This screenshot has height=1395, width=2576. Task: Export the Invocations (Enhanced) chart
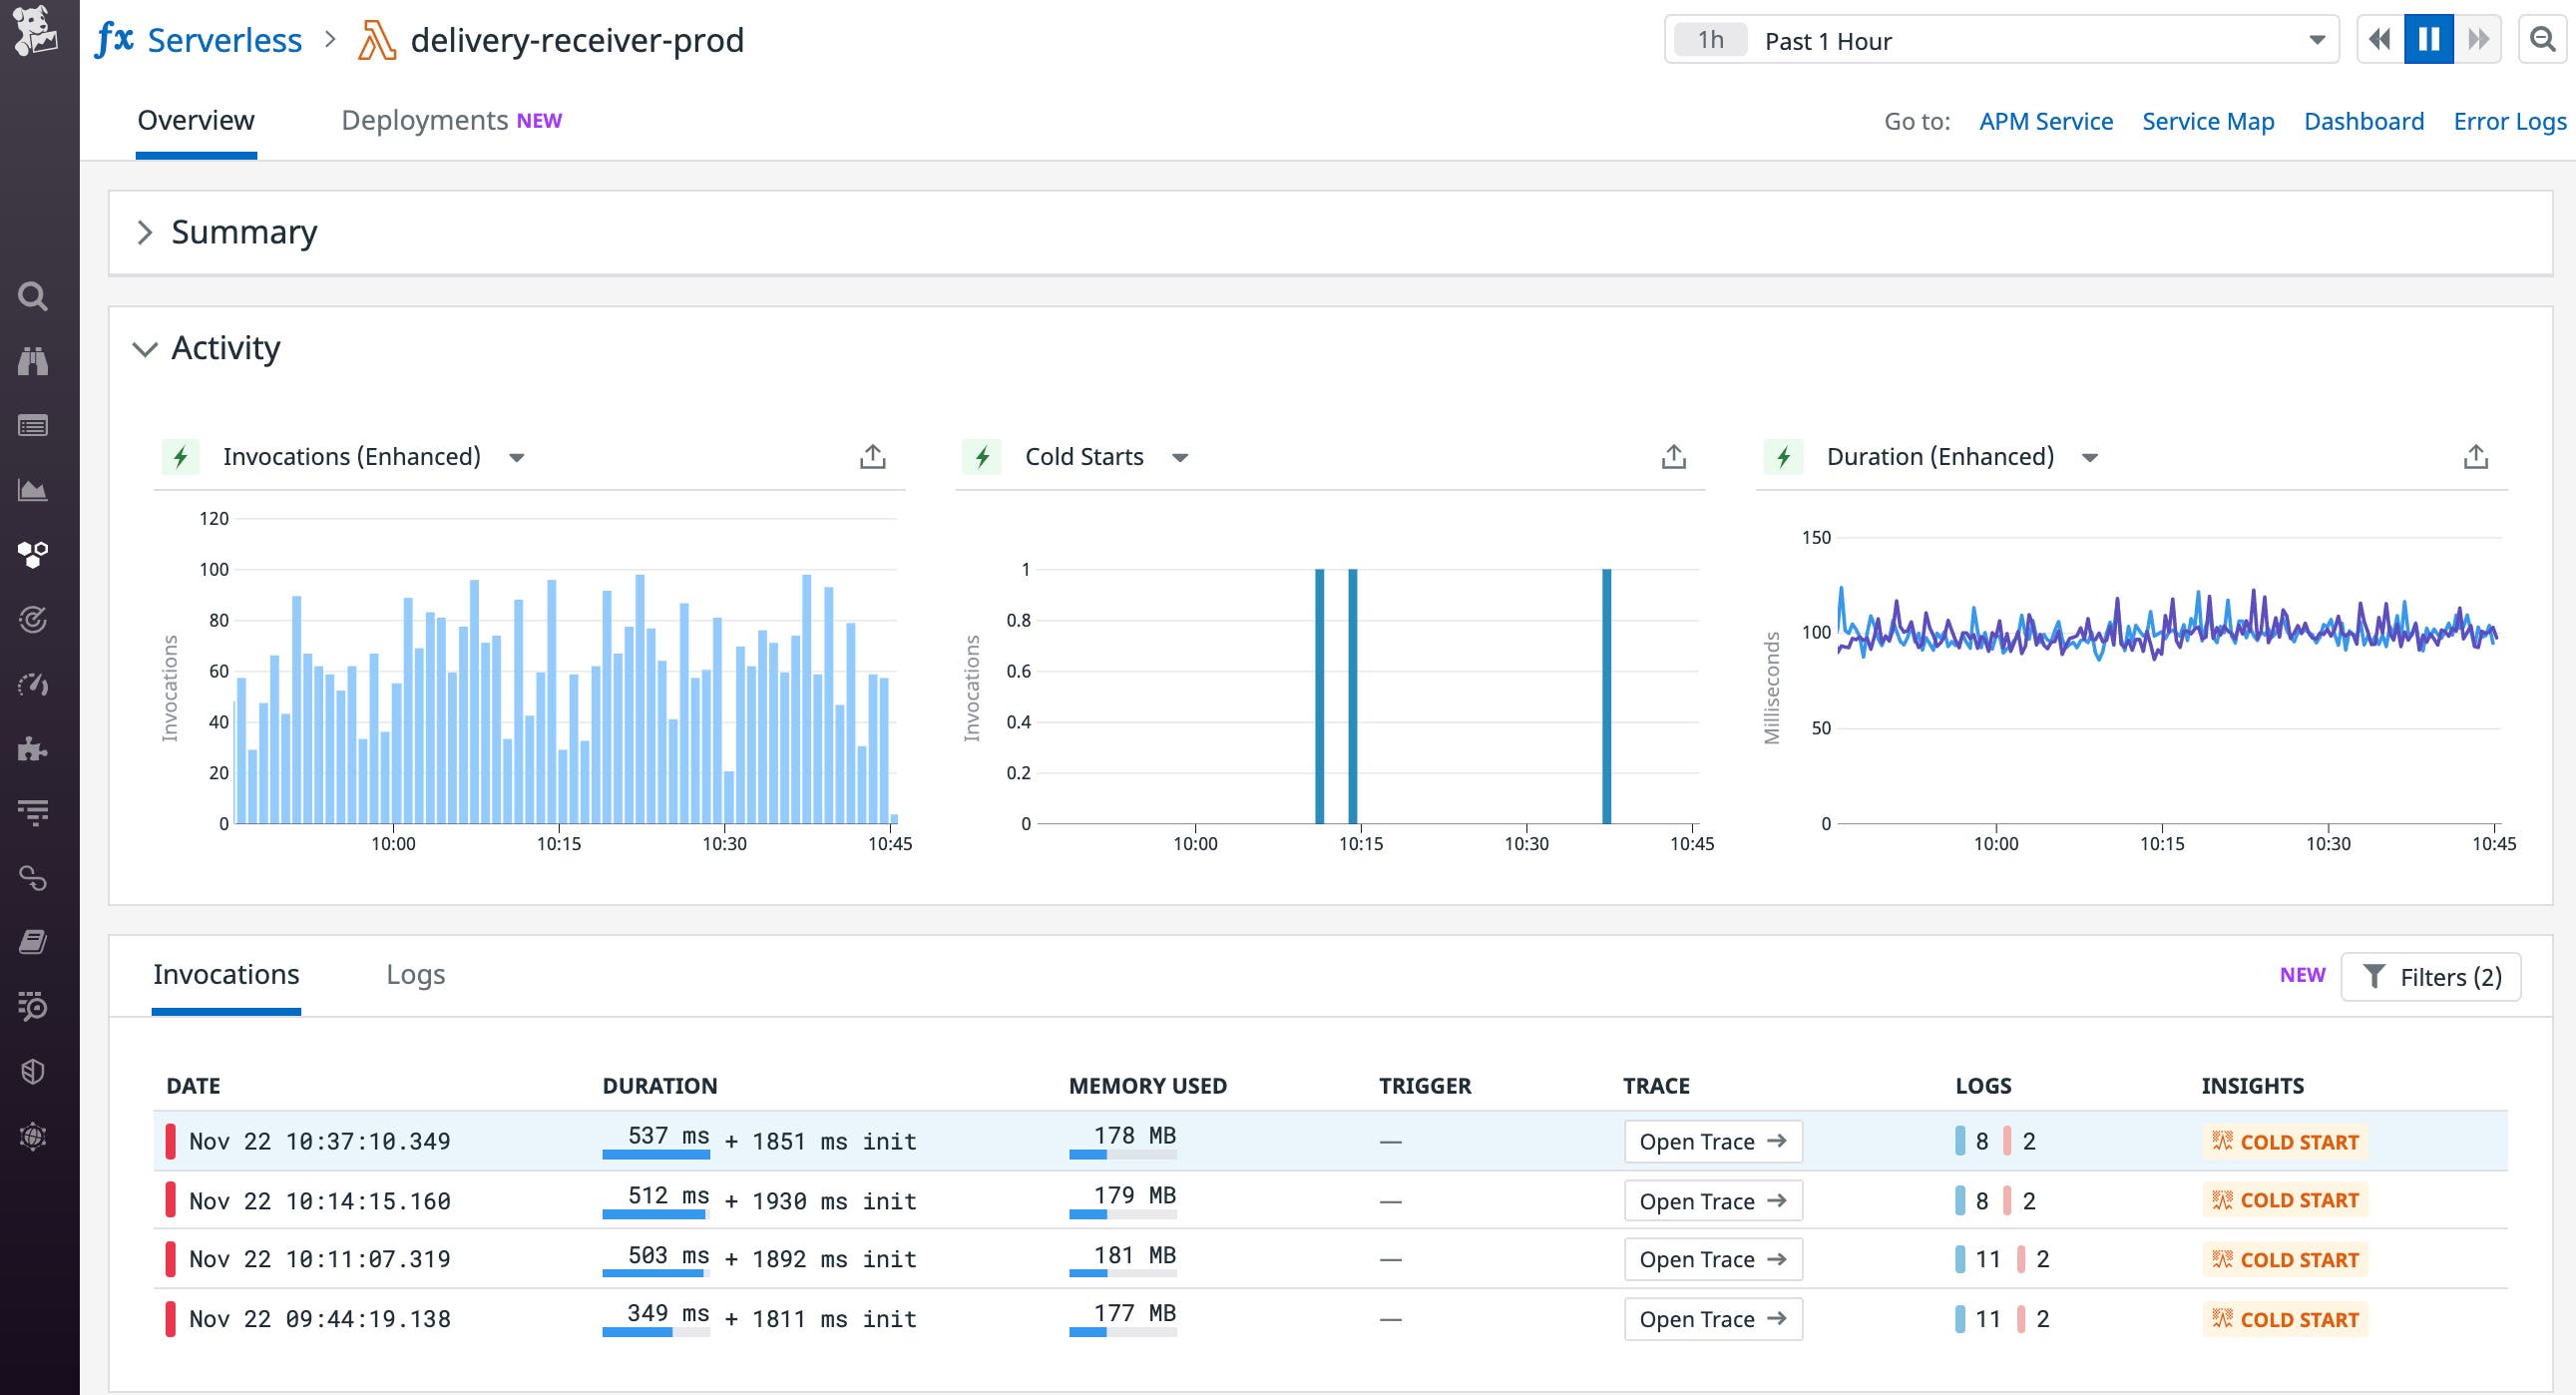[x=872, y=456]
